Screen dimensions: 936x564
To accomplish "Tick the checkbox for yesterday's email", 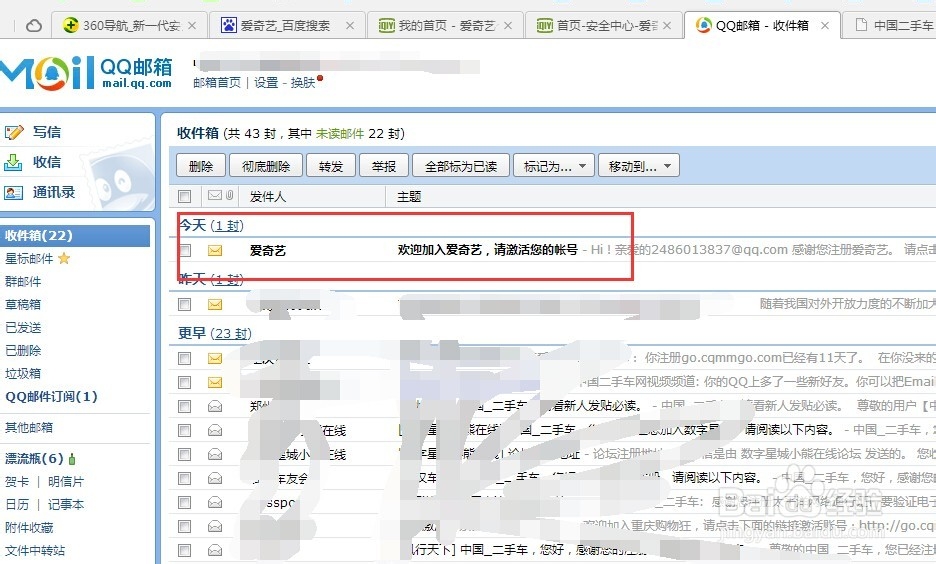I will click(184, 304).
